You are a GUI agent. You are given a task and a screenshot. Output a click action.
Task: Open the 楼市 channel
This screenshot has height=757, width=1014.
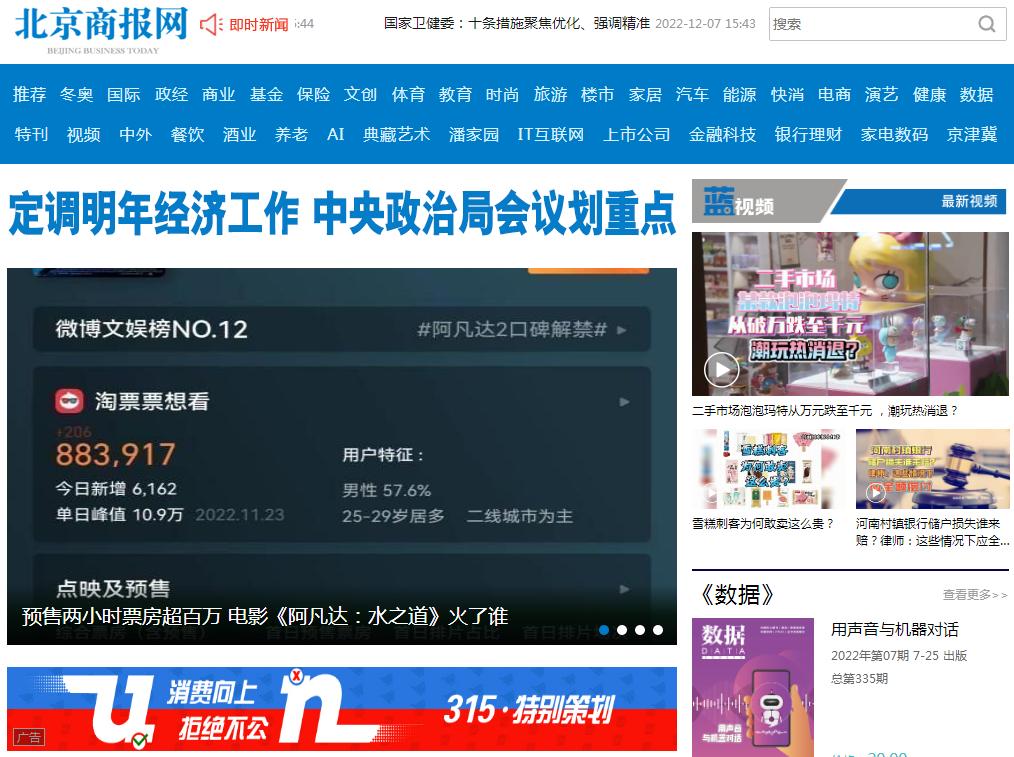(598, 94)
